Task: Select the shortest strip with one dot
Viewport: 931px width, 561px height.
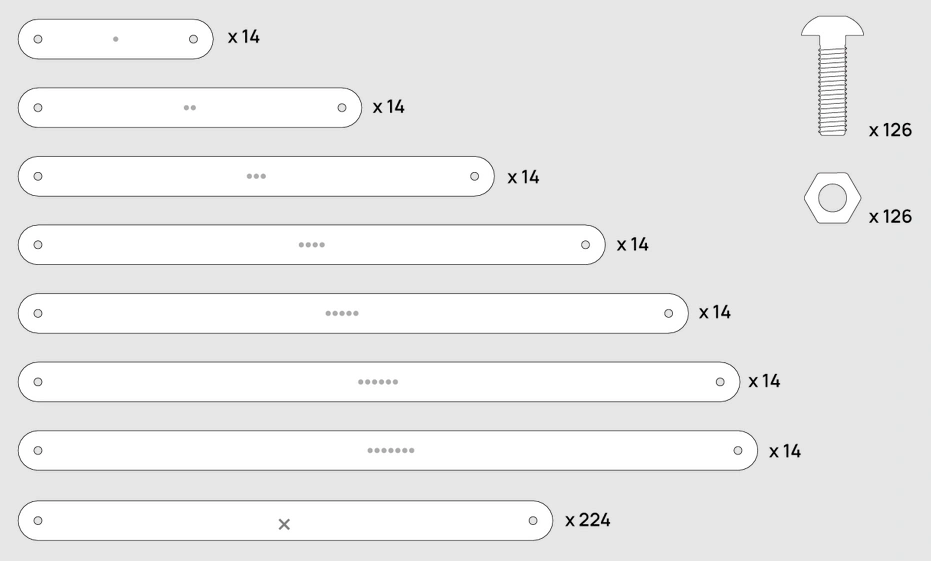Action: tap(116, 39)
